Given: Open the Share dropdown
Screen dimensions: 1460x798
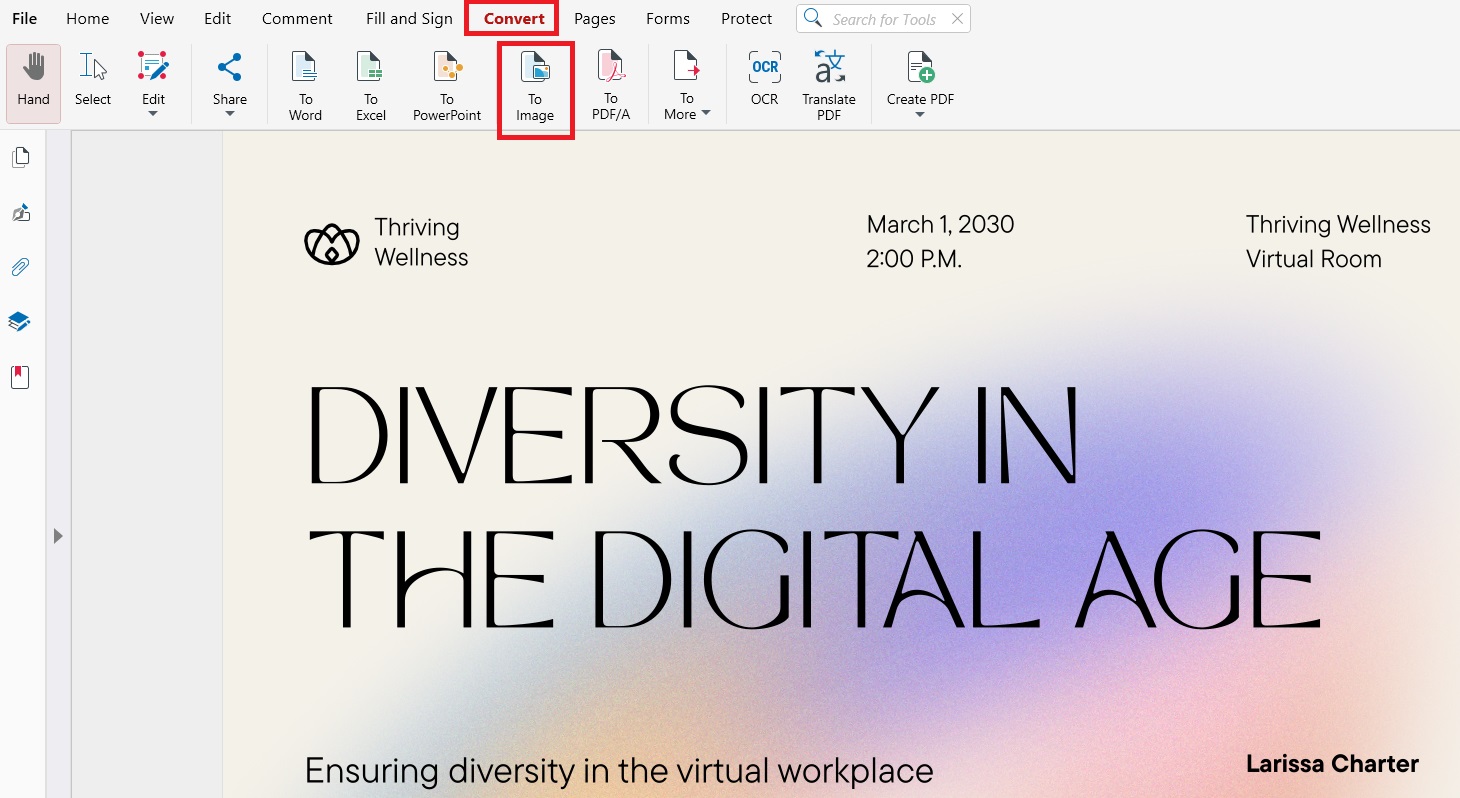Looking at the screenshot, I should 229,113.
